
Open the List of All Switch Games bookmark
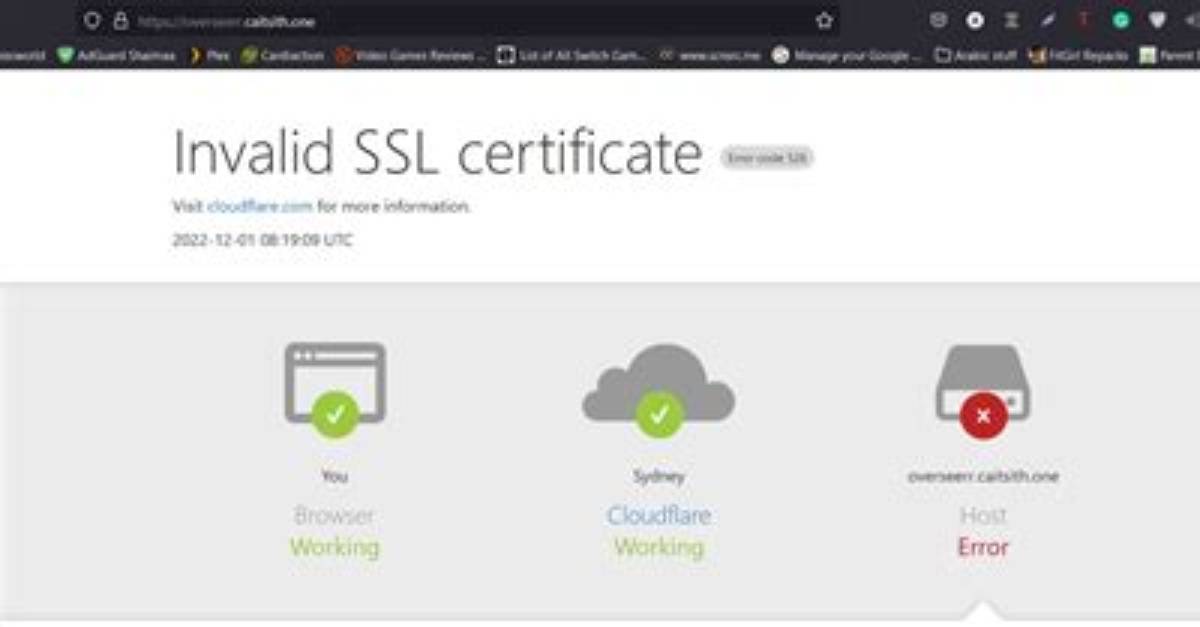click(572, 56)
